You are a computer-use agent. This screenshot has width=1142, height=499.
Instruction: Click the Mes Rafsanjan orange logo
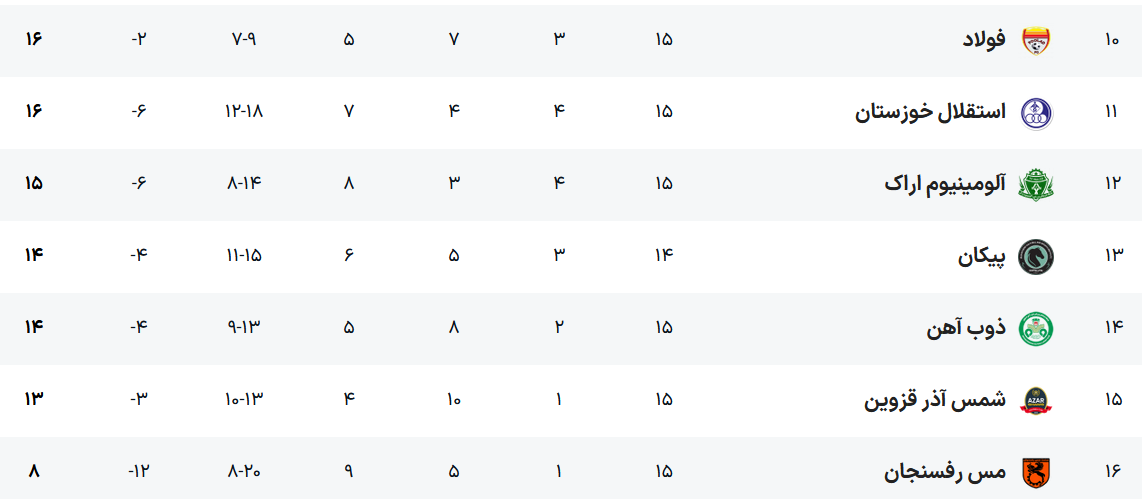[1036, 472]
